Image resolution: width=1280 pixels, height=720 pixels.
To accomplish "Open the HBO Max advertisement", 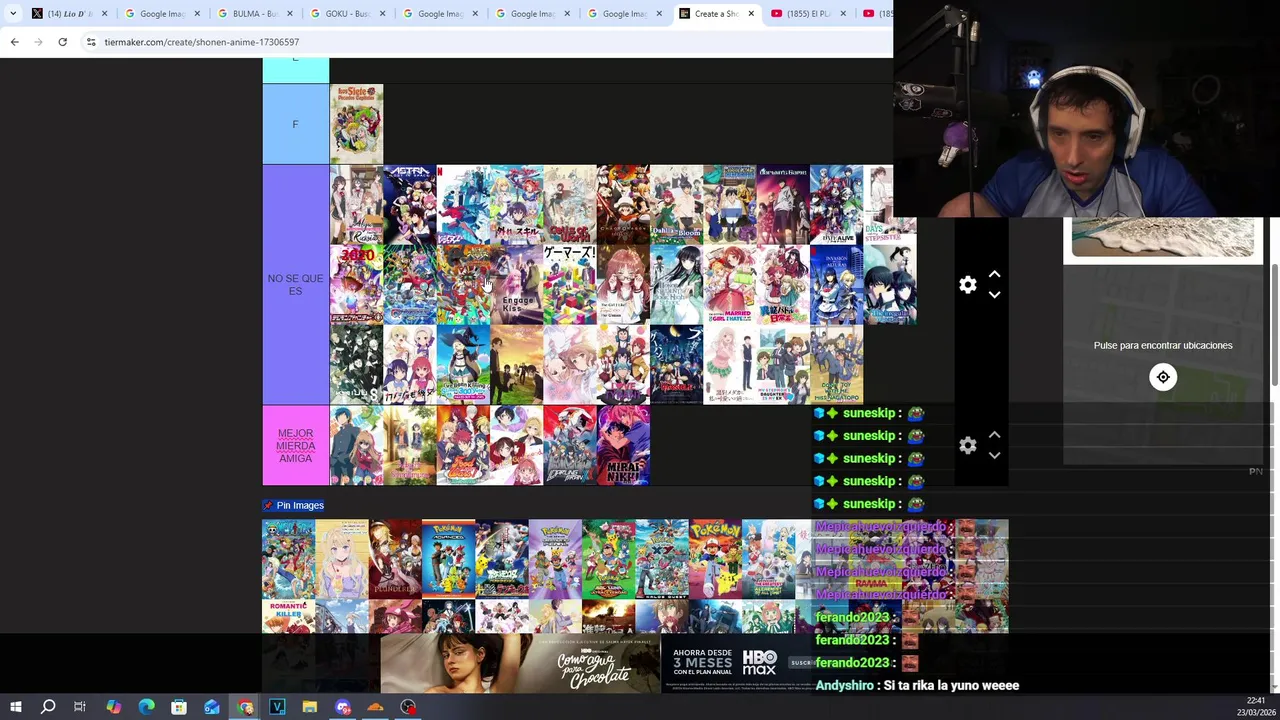I will click(738, 663).
